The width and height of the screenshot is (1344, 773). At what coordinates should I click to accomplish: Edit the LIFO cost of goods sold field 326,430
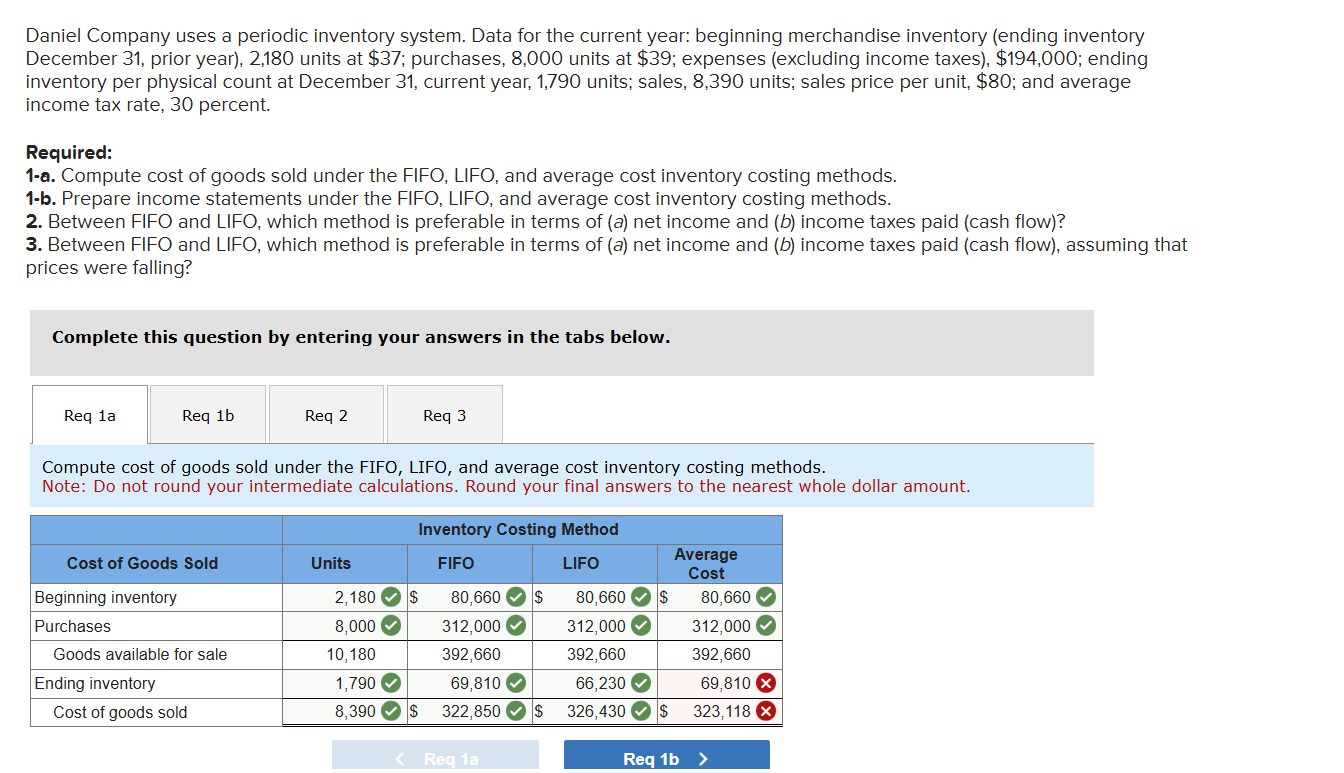click(594, 712)
